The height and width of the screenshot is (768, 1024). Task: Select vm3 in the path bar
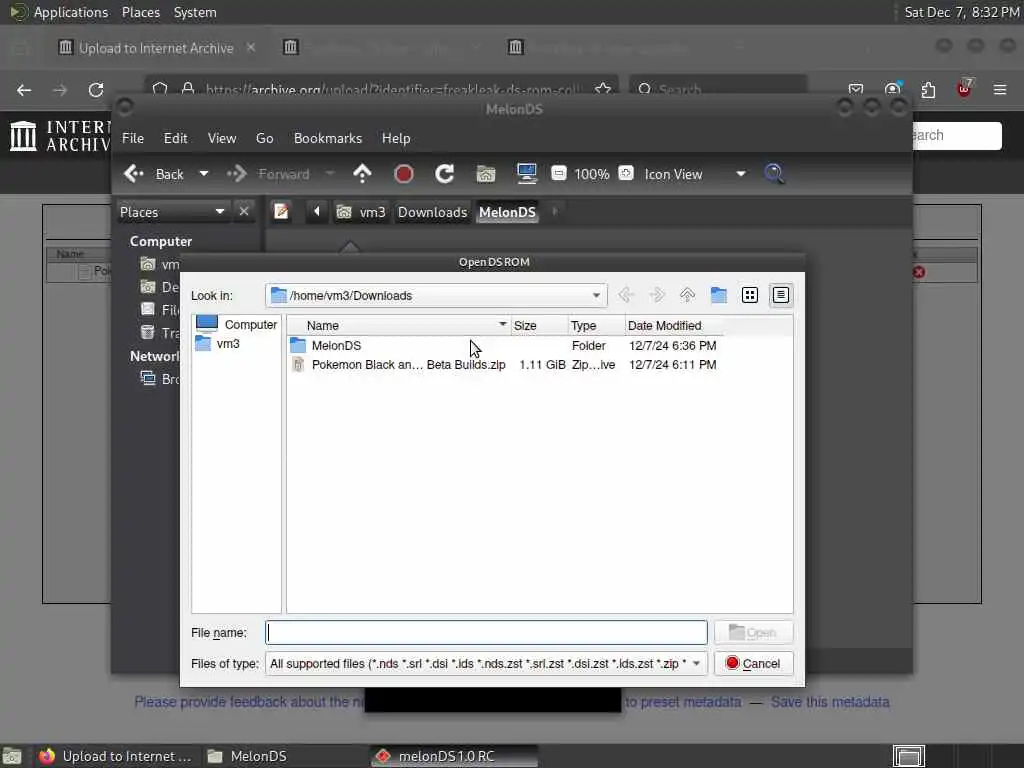point(361,212)
